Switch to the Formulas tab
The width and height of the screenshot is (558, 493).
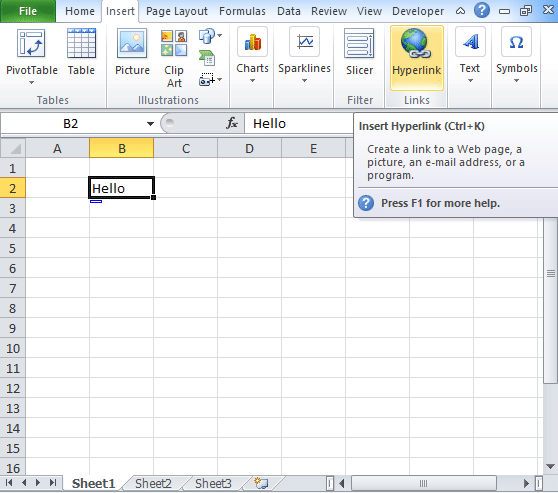click(242, 11)
